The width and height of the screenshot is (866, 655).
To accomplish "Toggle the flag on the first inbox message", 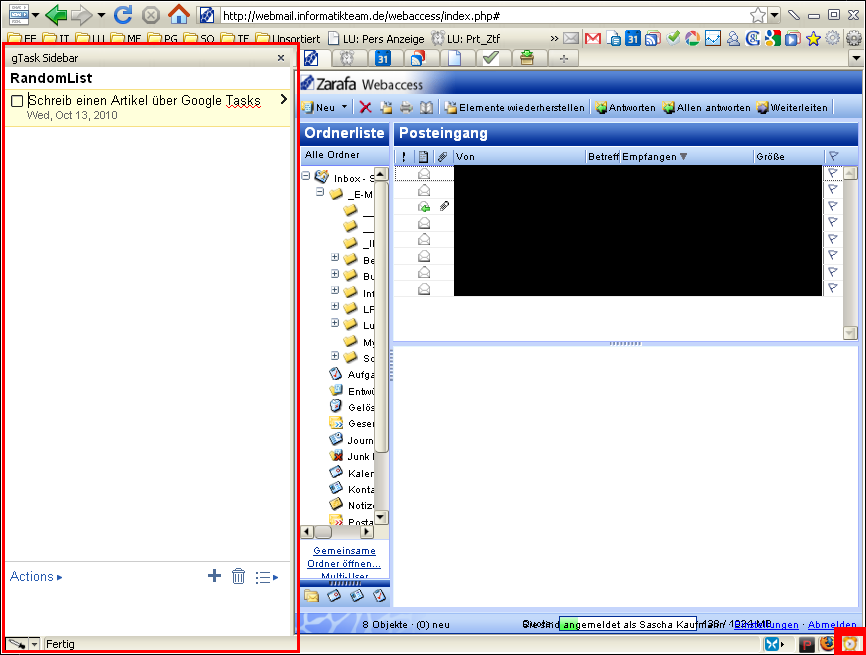I will click(833, 173).
